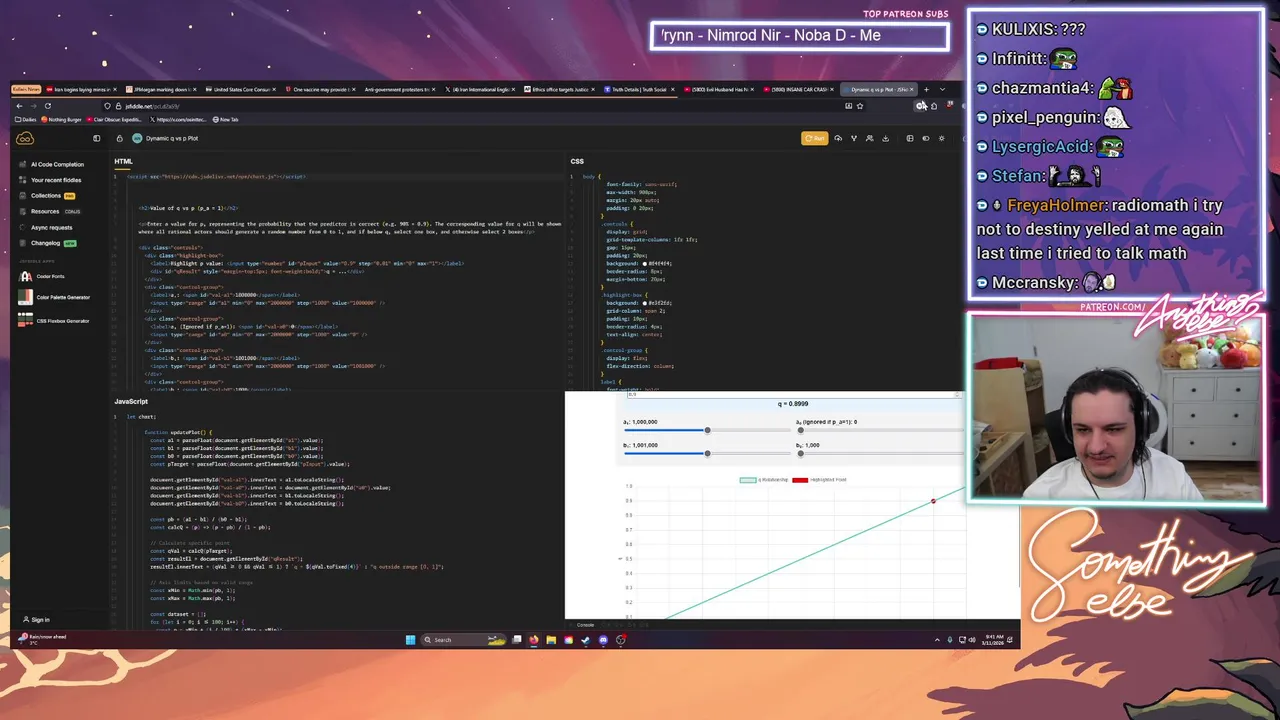The height and width of the screenshot is (720, 1280).
Task: Click the JSFiddle cloud logo
Action: 25,138
